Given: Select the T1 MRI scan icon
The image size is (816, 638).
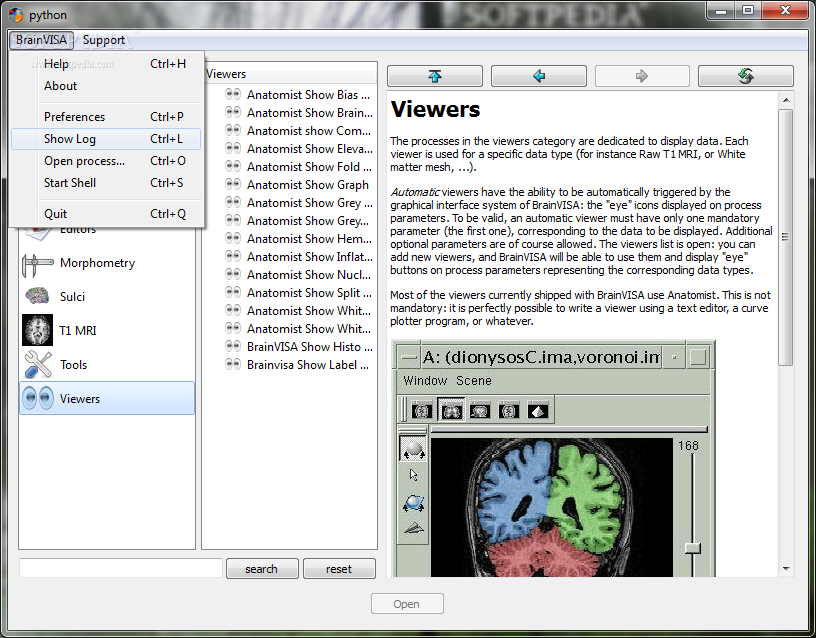Looking at the screenshot, I should [x=37, y=330].
